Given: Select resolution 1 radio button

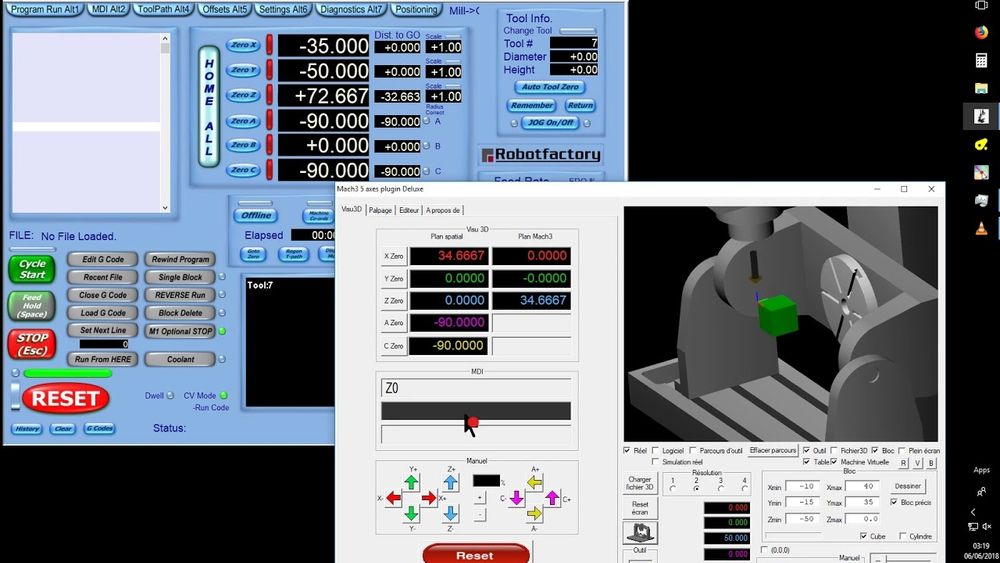Looking at the screenshot, I should (x=673, y=489).
